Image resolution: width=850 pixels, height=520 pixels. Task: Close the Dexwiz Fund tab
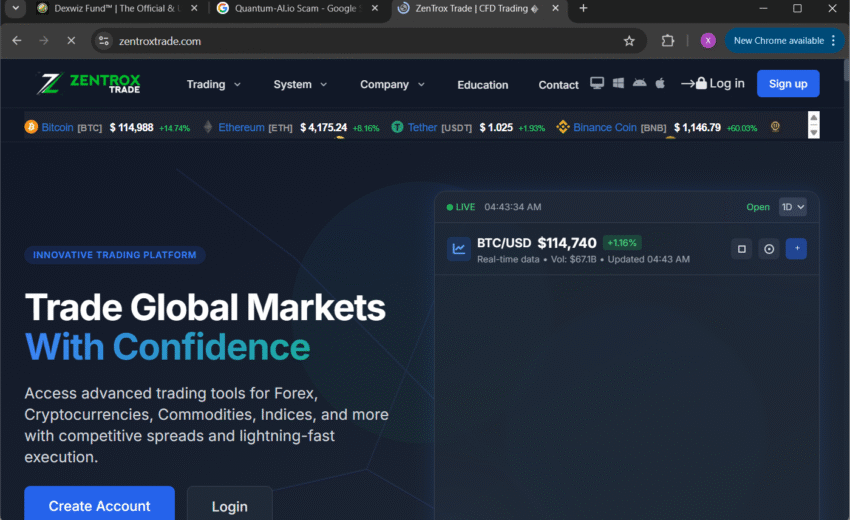[194, 8]
